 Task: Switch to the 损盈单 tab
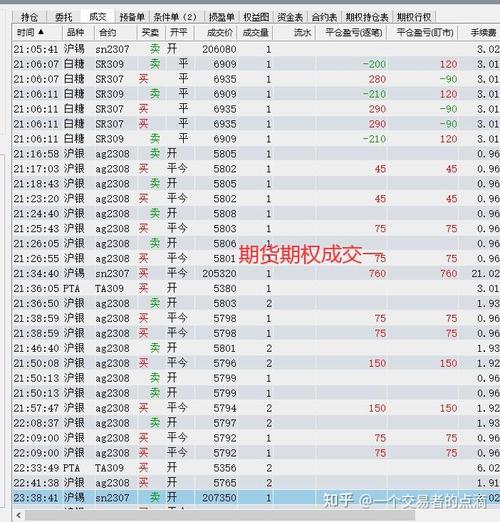(221, 17)
